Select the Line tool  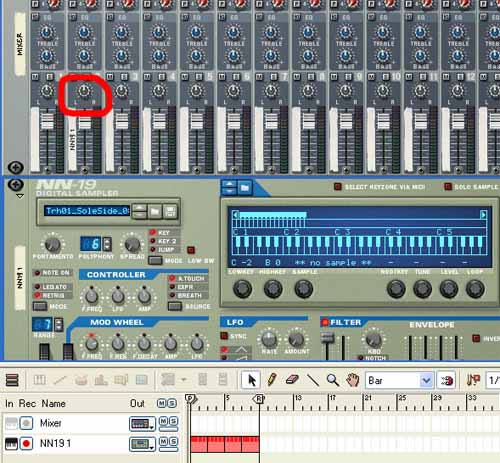click(x=312, y=380)
